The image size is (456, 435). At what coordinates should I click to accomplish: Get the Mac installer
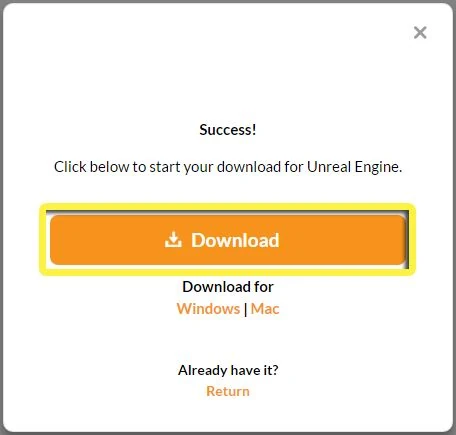(265, 309)
